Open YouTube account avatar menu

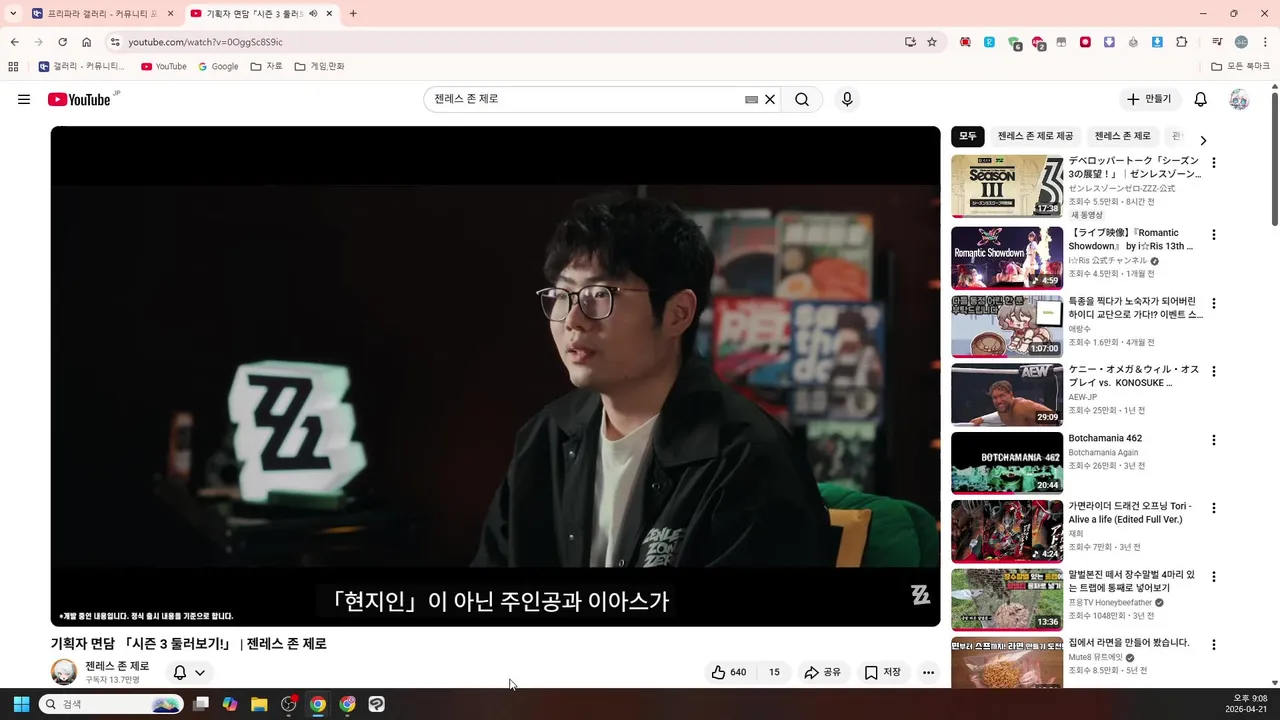pyautogui.click(x=1239, y=99)
